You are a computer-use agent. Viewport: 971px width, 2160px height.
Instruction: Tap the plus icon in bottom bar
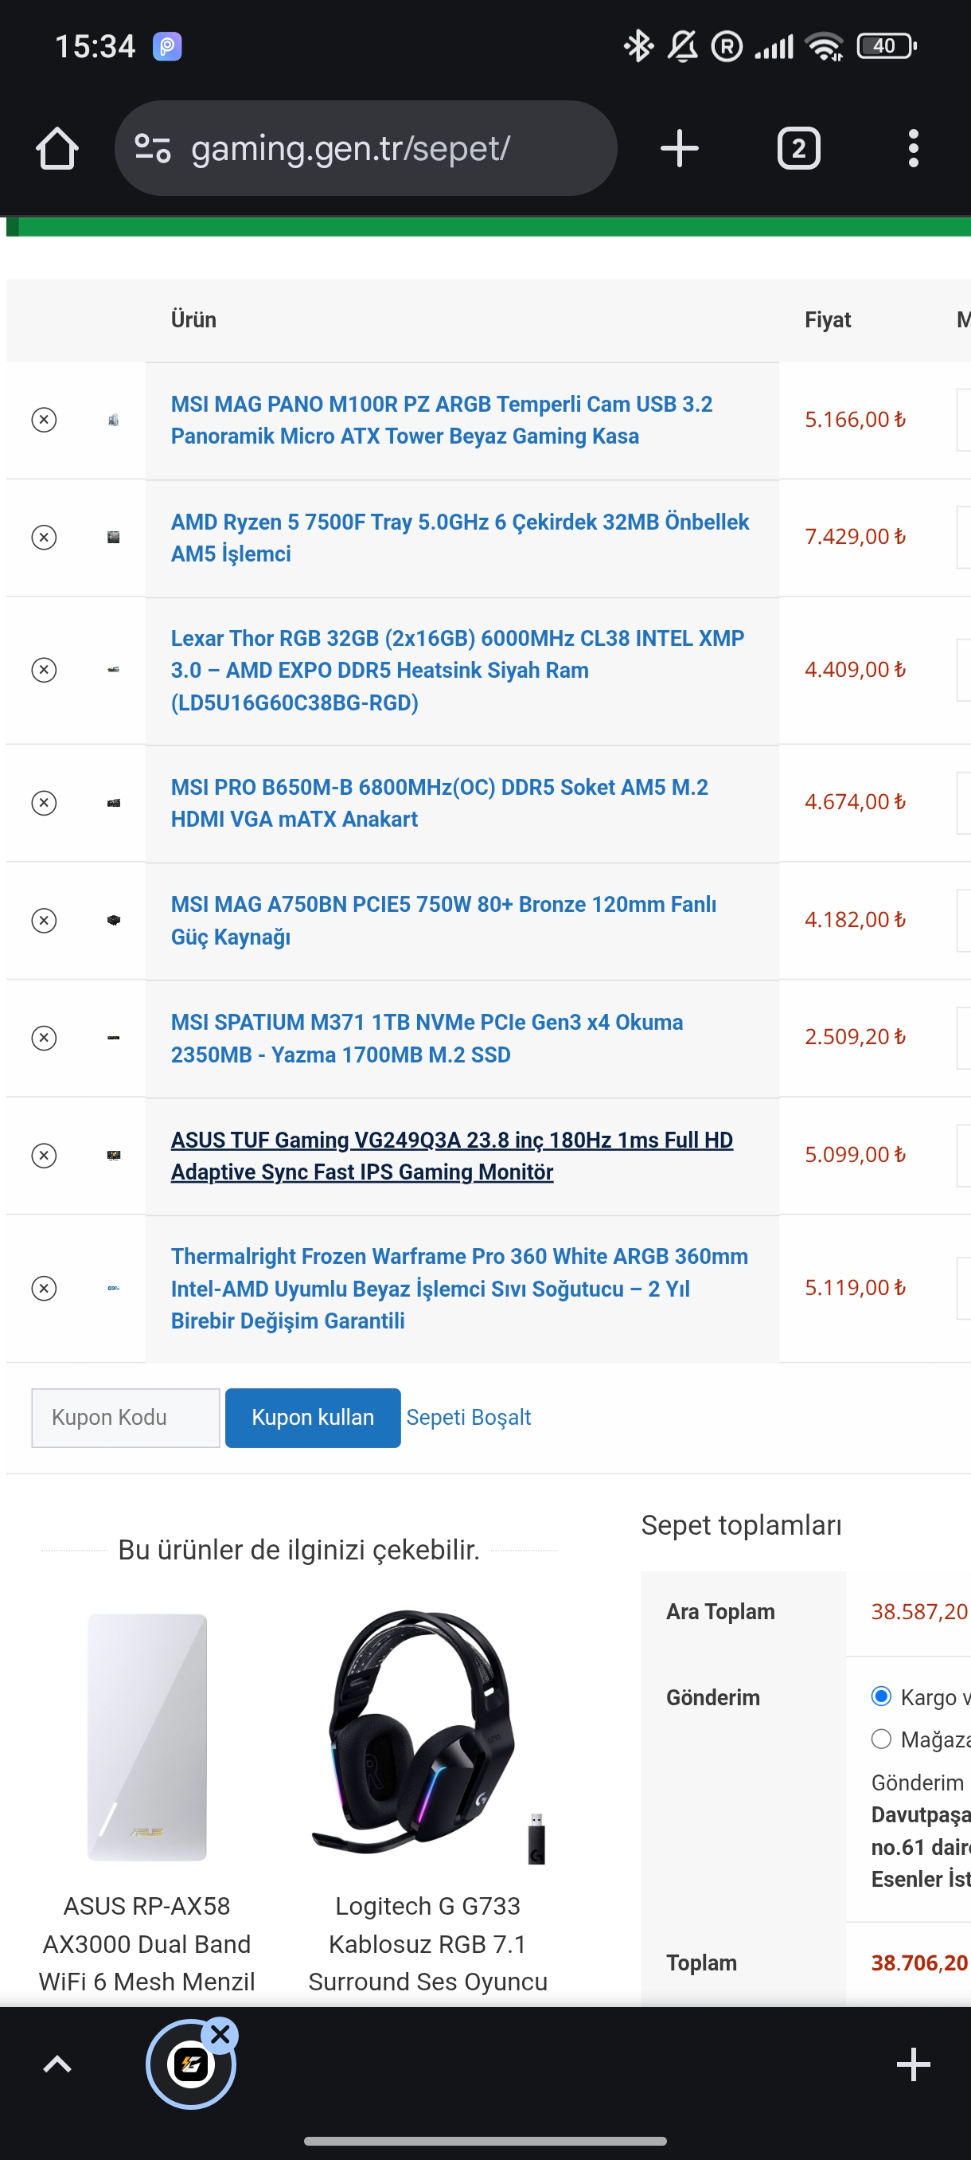pos(913,2064)
